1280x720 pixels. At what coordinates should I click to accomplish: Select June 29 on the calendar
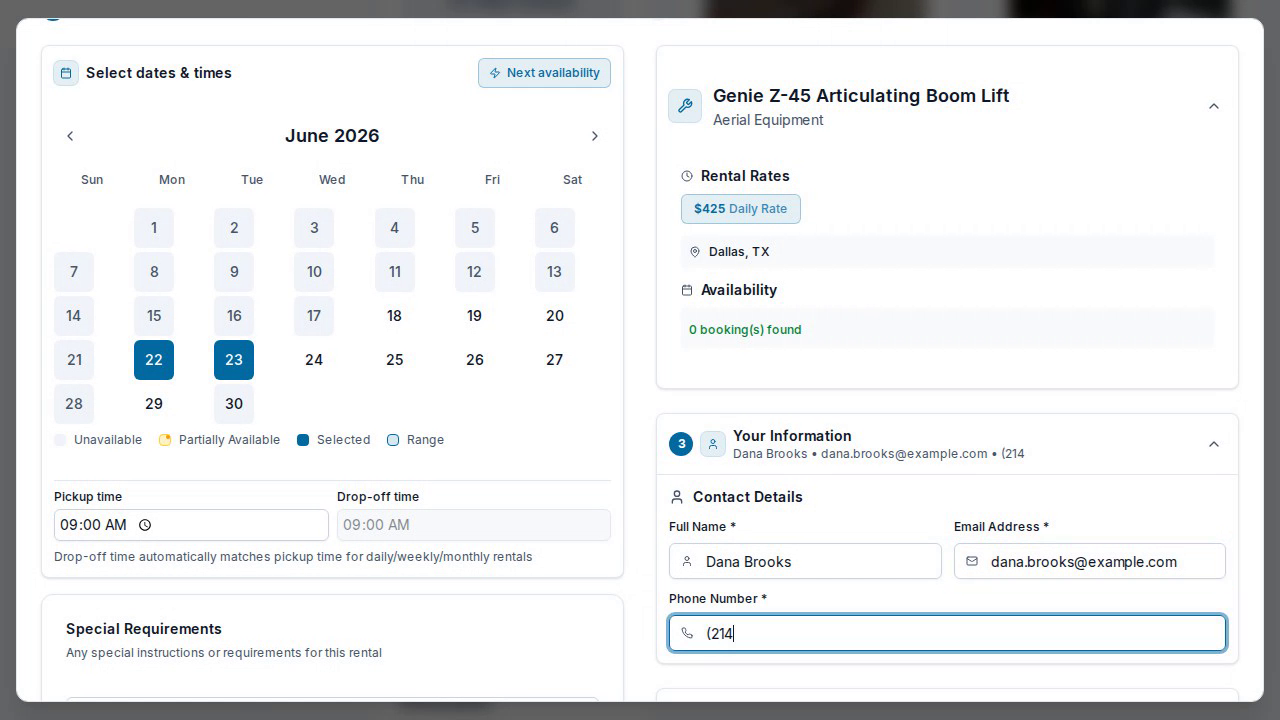coord(154,404)
